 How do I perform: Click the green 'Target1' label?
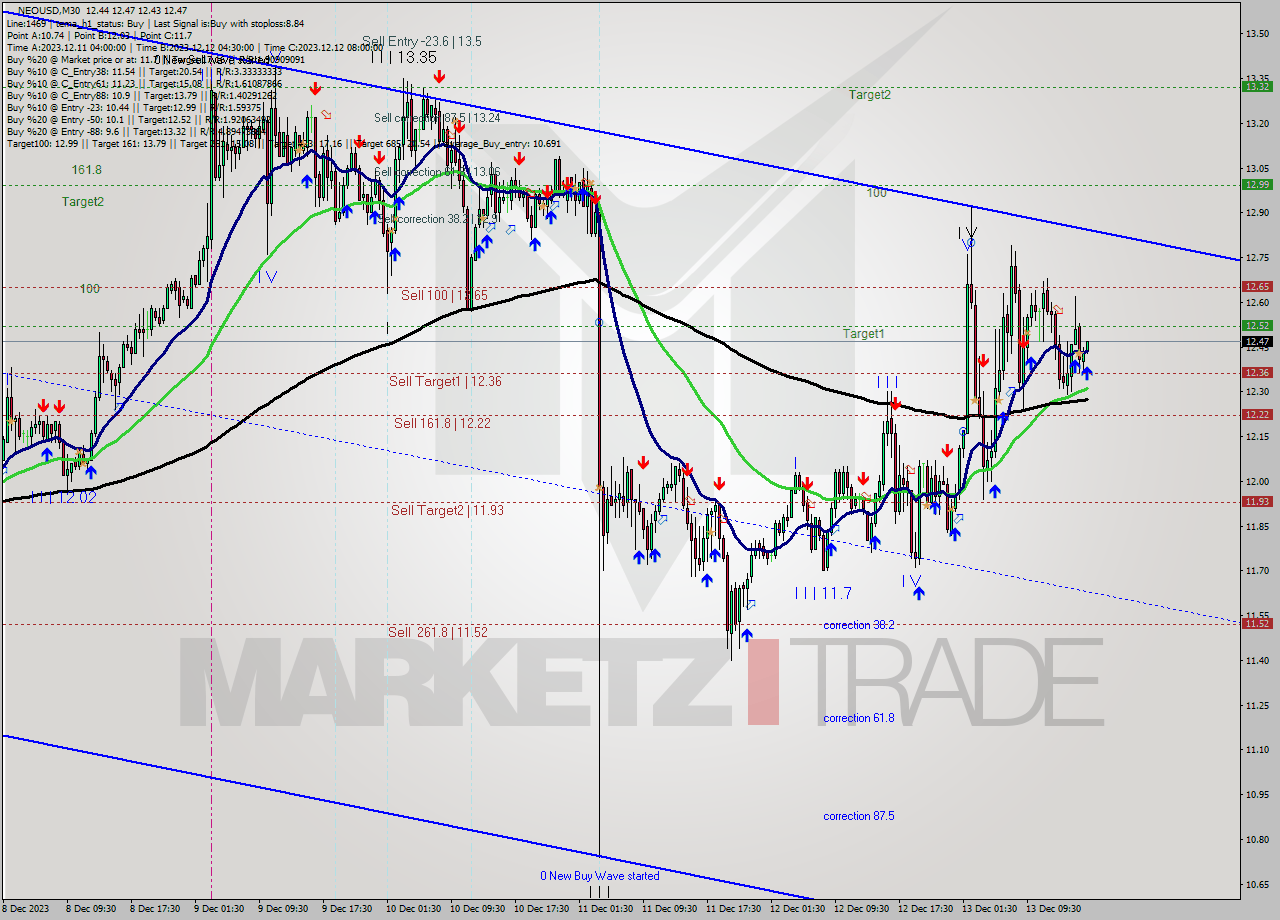point(863,333)
